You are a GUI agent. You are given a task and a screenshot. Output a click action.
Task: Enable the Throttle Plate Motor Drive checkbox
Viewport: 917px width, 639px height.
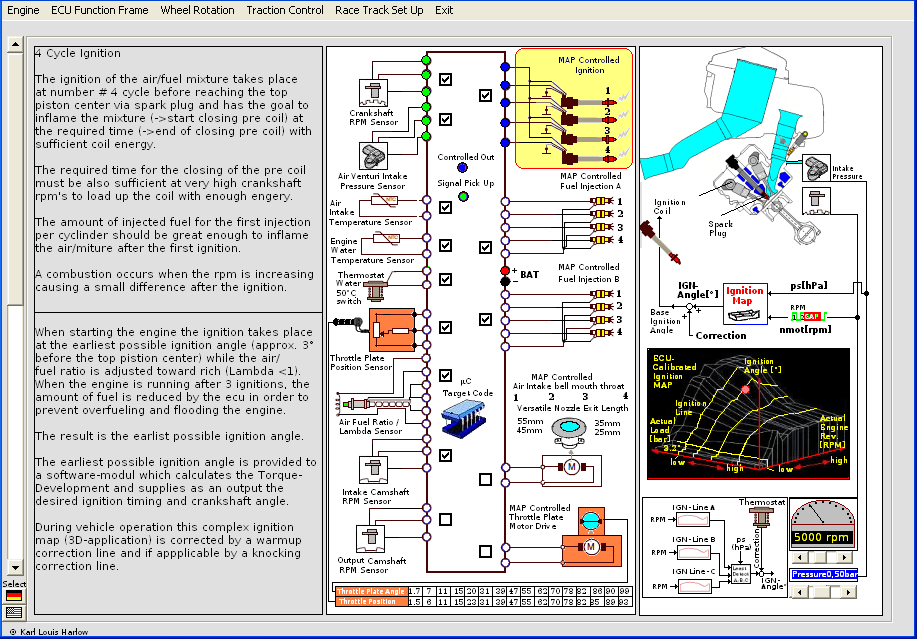[485, 551]
